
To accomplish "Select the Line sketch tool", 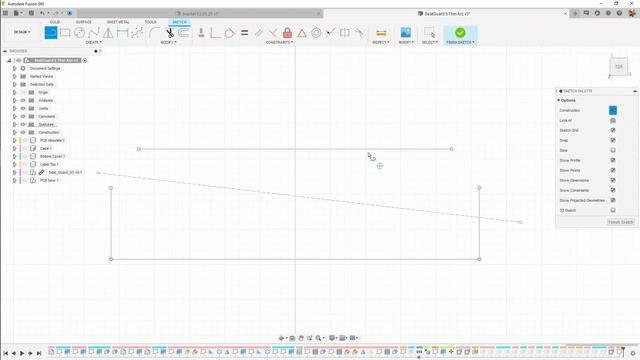I will coord(51,33).
